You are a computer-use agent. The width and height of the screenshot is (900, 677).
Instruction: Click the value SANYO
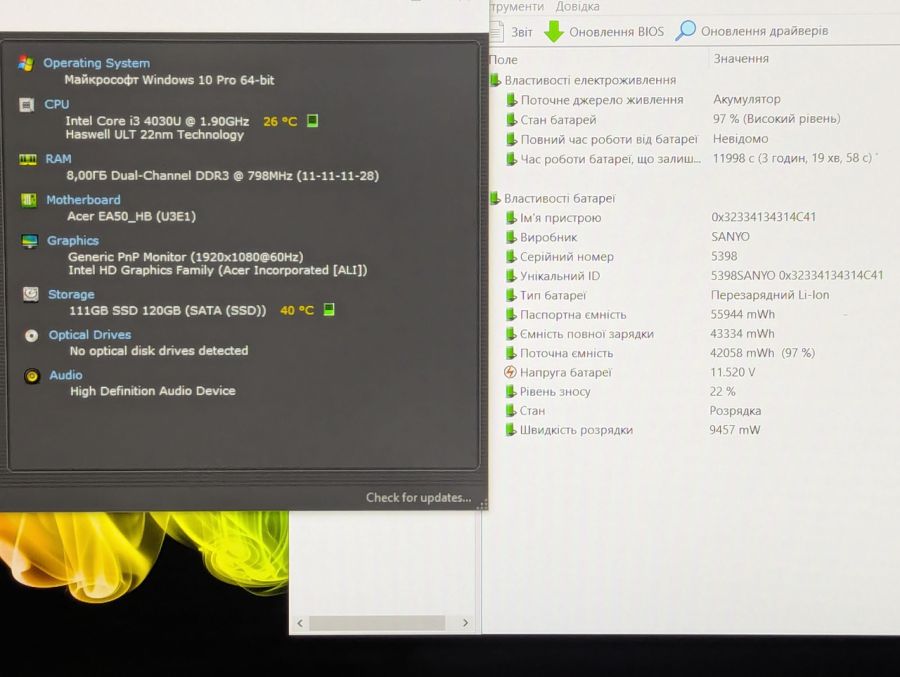(x=730, y=237)
